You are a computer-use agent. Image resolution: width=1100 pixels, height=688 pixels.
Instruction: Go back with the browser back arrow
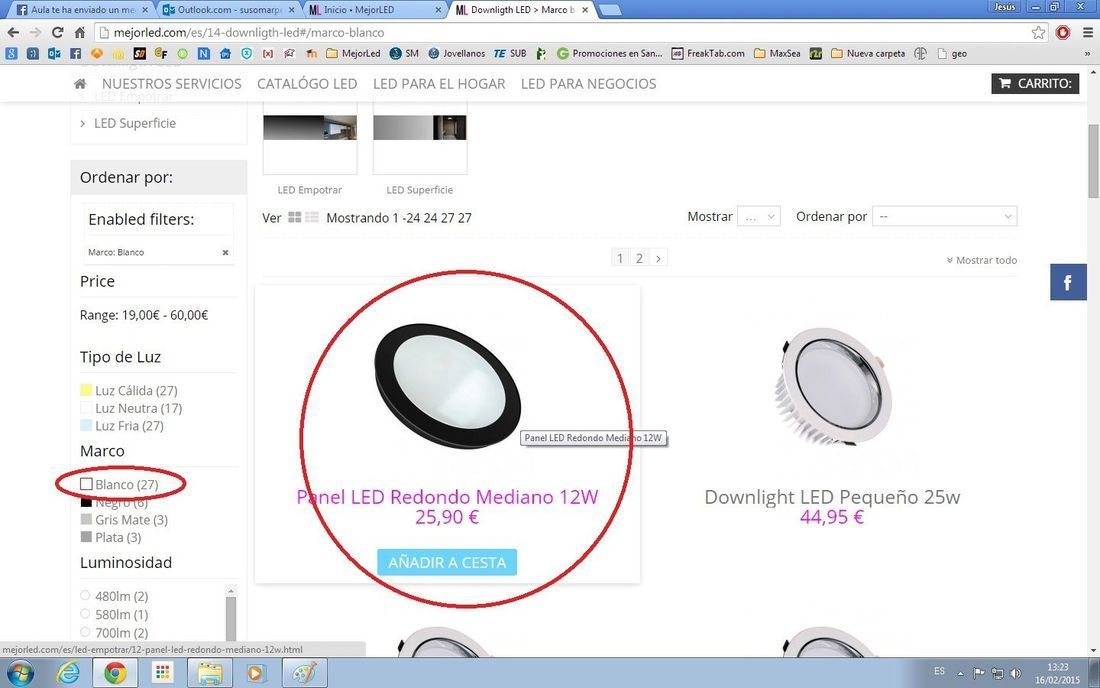click(x=13, y=32)
